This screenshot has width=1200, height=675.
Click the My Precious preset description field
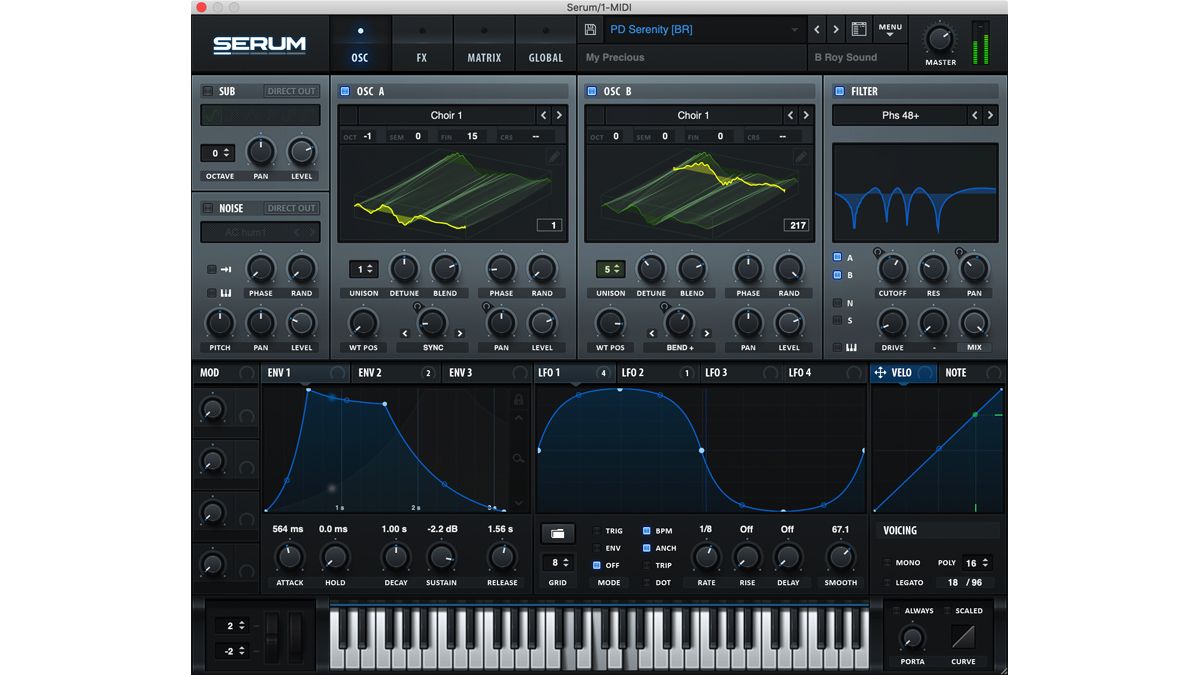pos(690,57)
